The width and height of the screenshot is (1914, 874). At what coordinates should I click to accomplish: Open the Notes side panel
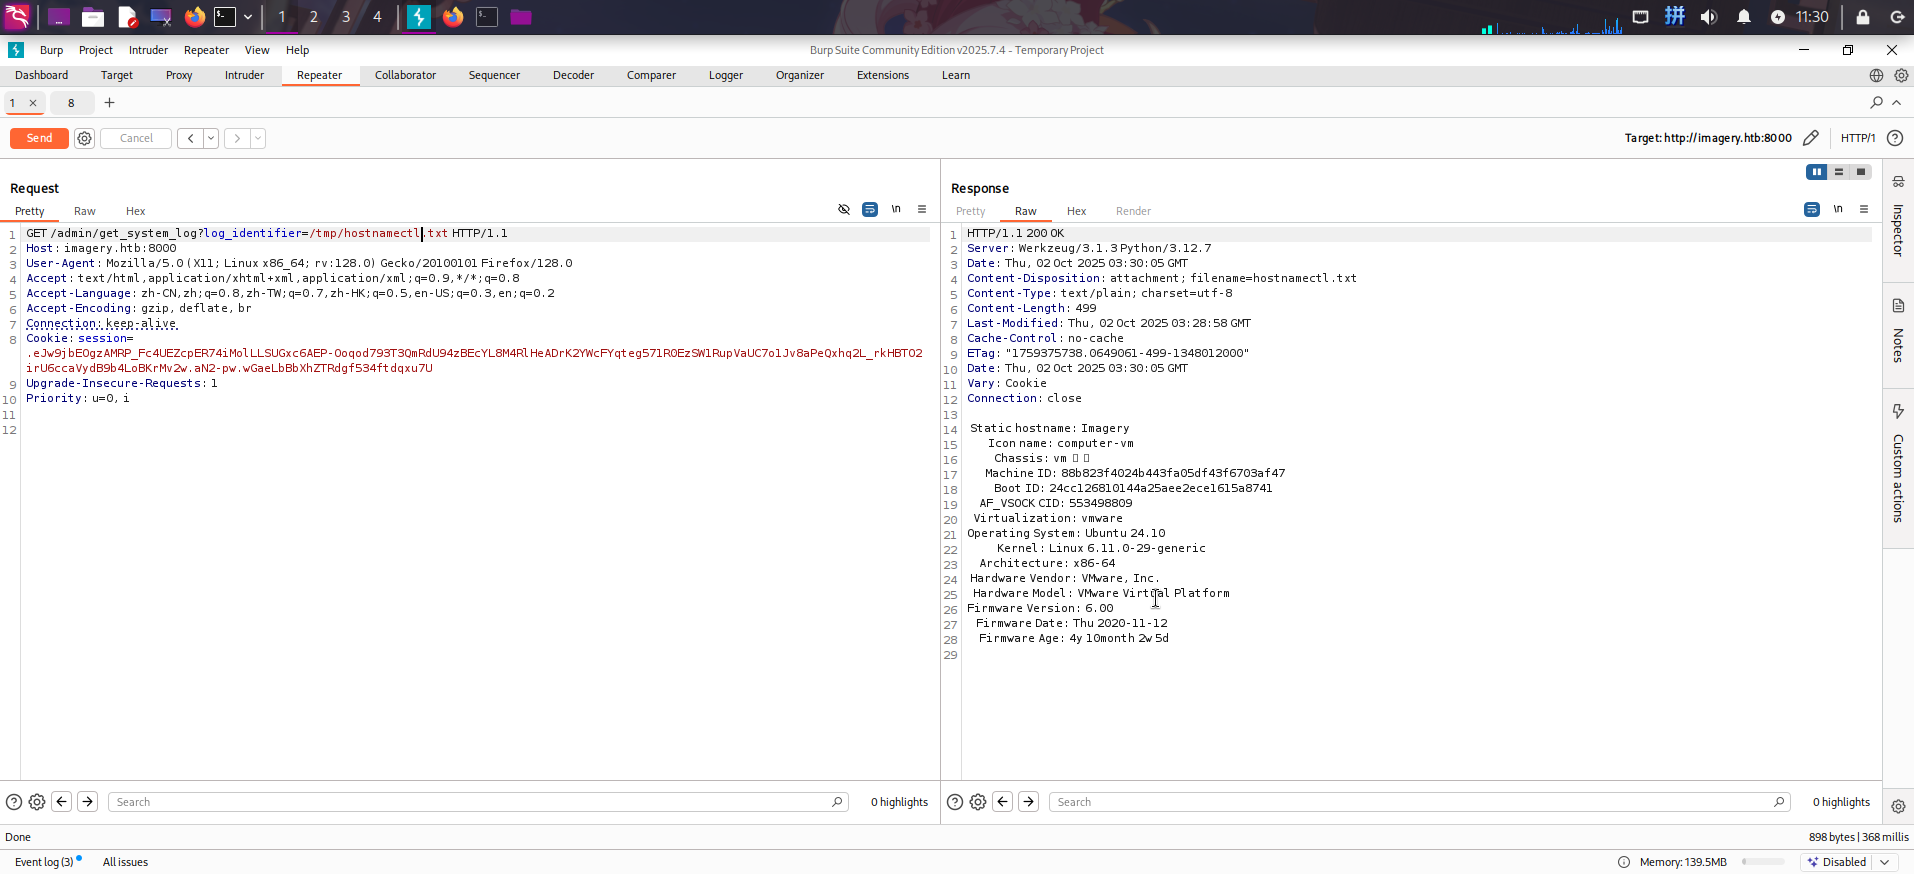coord(1898,330)
